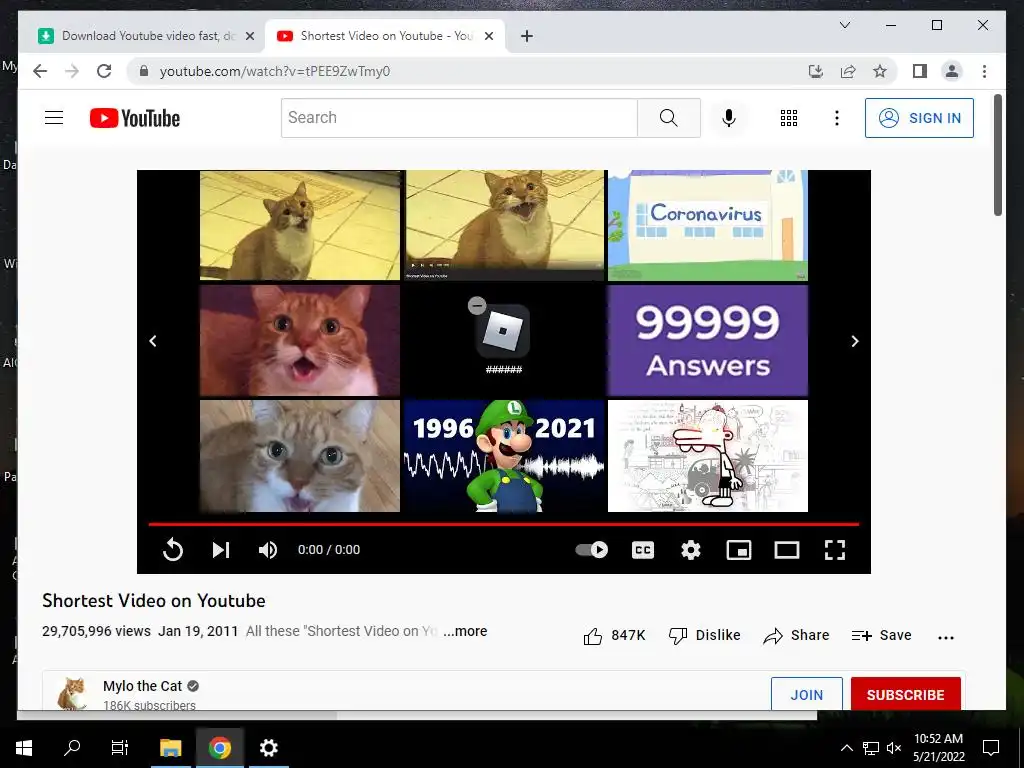
Task: Open Chrome three-dot menu
Action: coord(984,71)
